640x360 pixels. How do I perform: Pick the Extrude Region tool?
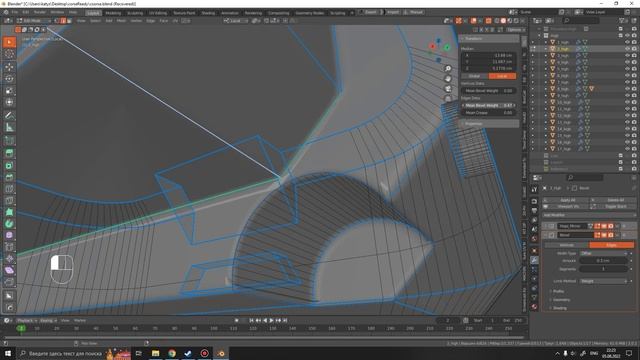coord(9,153)
